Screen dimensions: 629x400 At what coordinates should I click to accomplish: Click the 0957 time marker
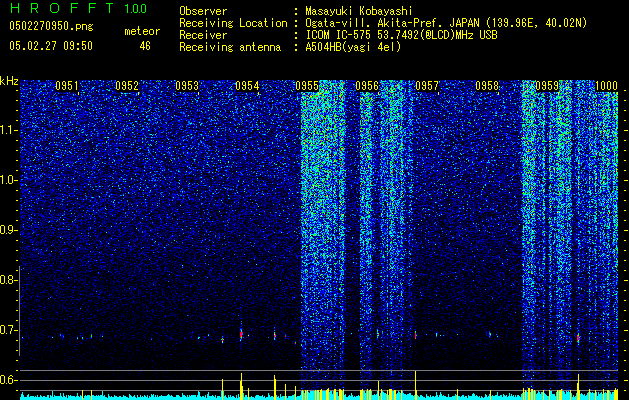point(427,86)
